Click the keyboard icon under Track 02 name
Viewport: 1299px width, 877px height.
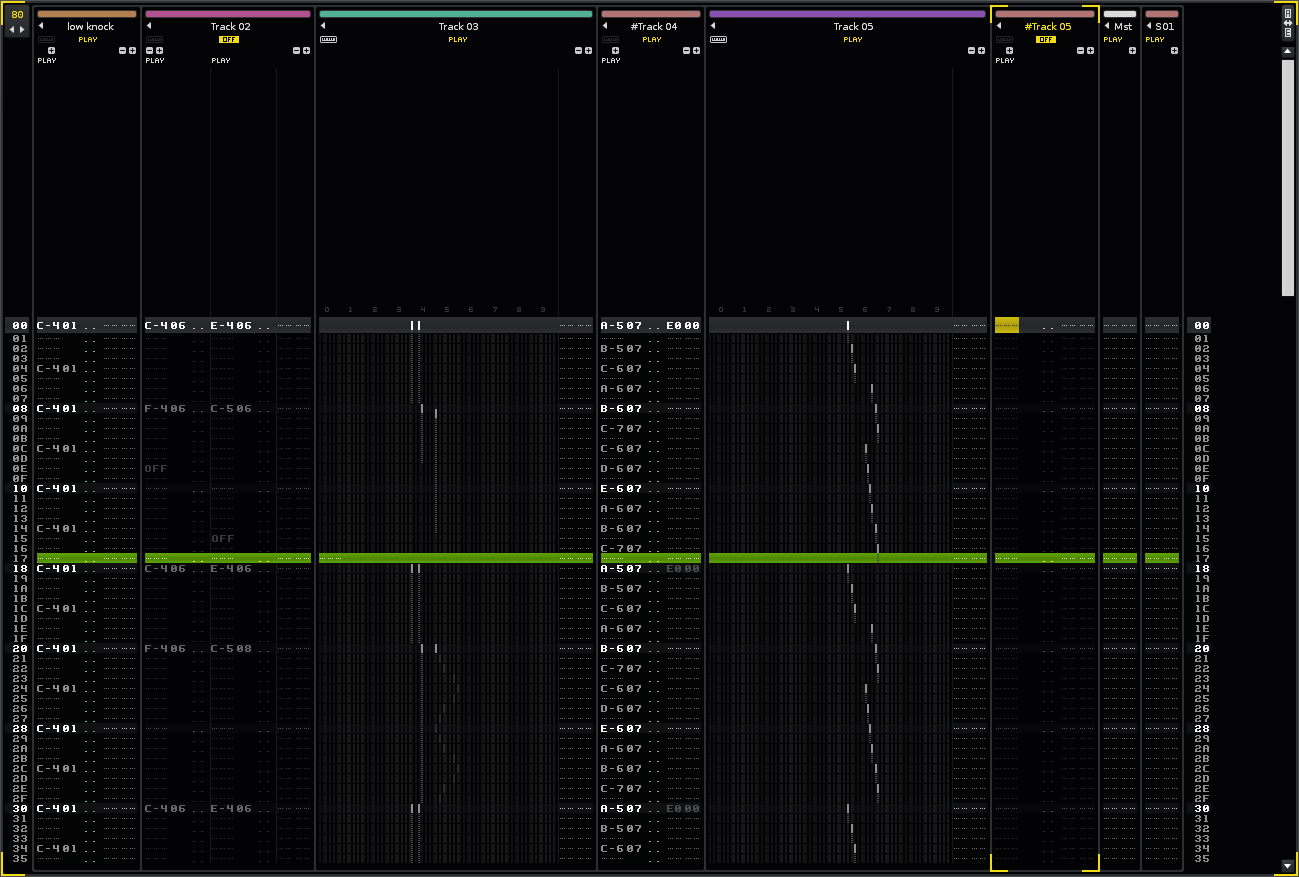[154, 39]
